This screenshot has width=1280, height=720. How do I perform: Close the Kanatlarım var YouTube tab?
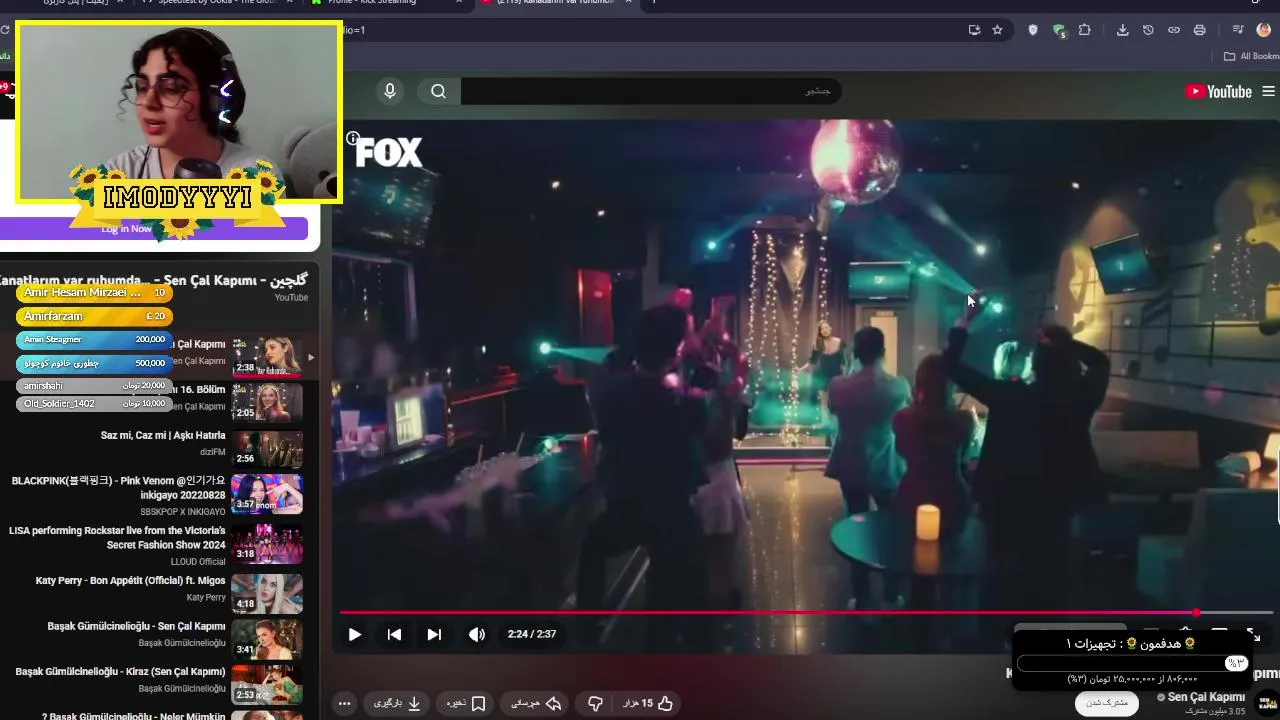628,3
